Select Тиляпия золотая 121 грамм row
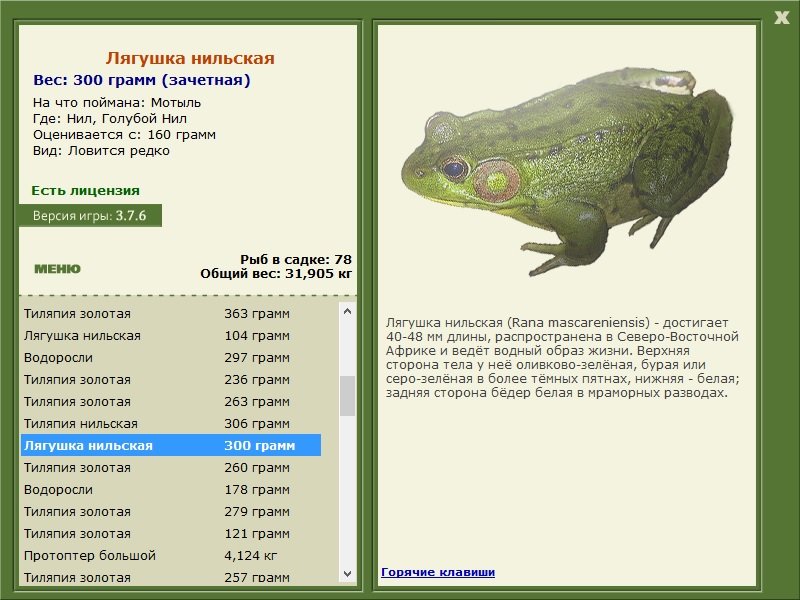This screenshot has height=600, width=800. tap(170, 533)
